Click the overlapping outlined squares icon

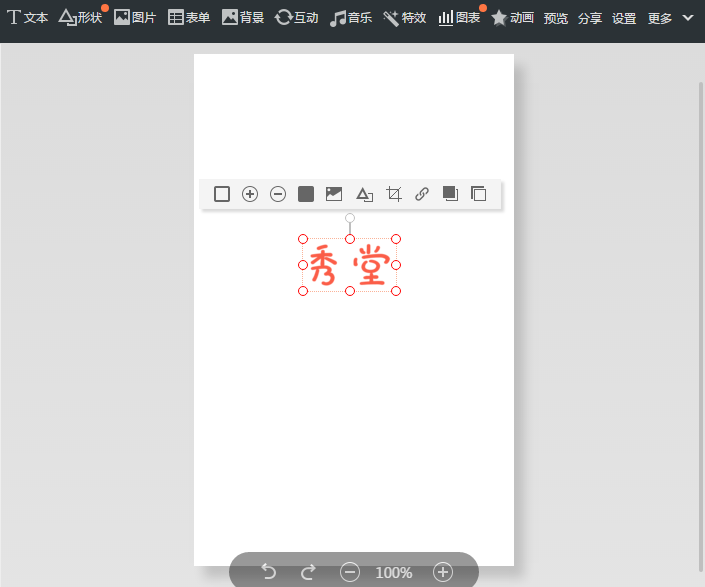pos(478,194)
